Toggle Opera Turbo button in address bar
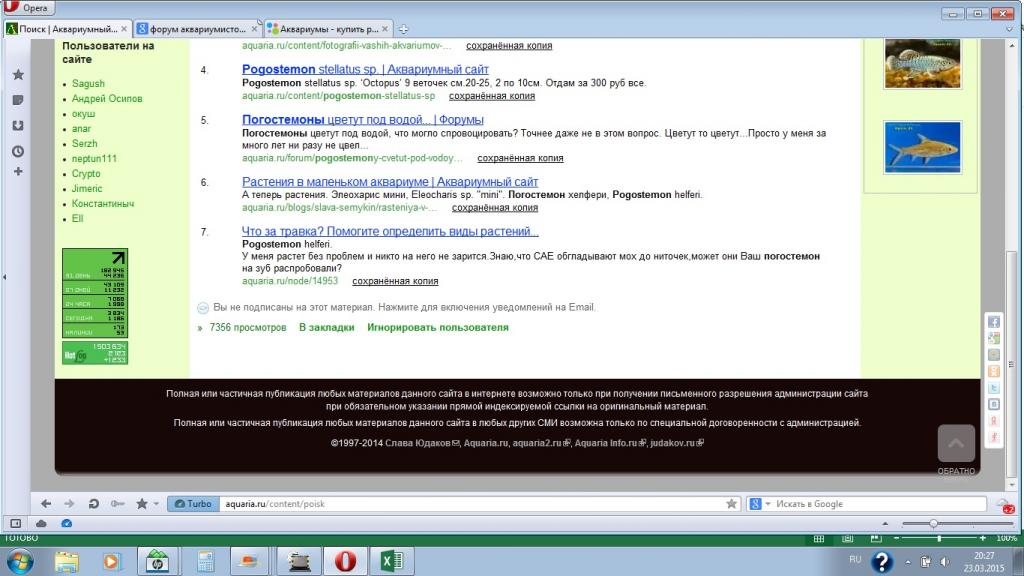 point(193,504)
